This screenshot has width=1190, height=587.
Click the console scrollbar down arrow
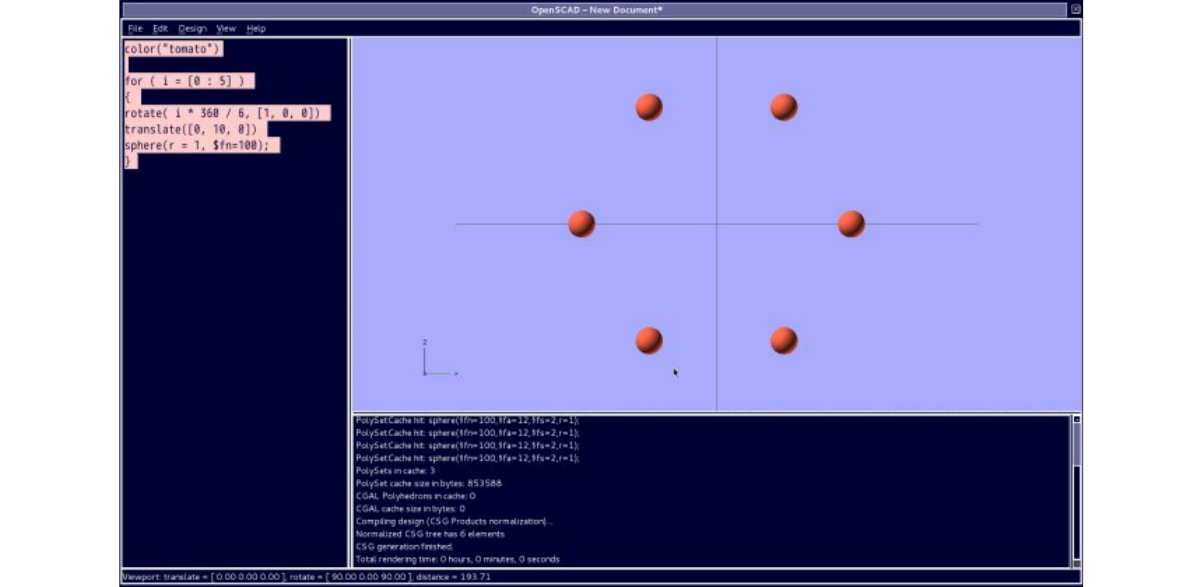coord(1076,563)
